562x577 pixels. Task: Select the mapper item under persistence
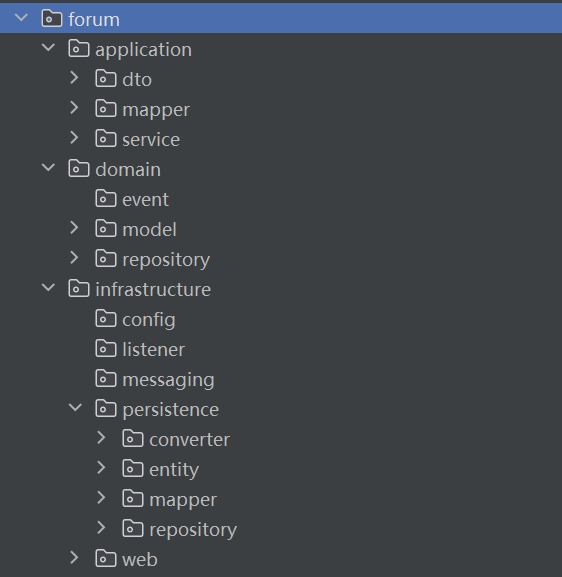183,500
